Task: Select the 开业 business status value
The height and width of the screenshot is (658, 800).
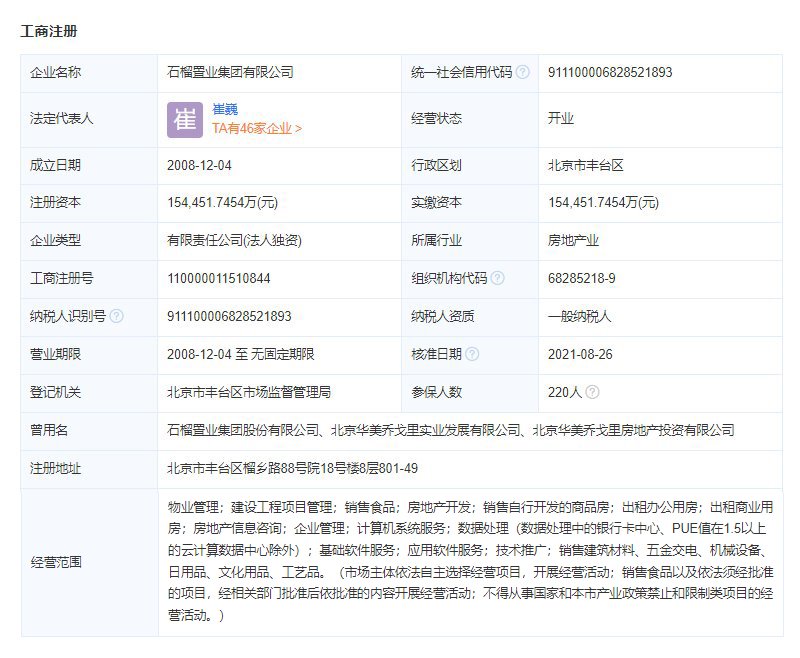Action: (561, 118)
